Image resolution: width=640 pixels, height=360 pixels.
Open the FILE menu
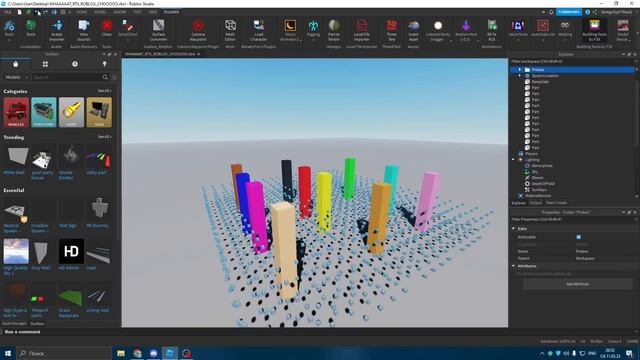7,12
